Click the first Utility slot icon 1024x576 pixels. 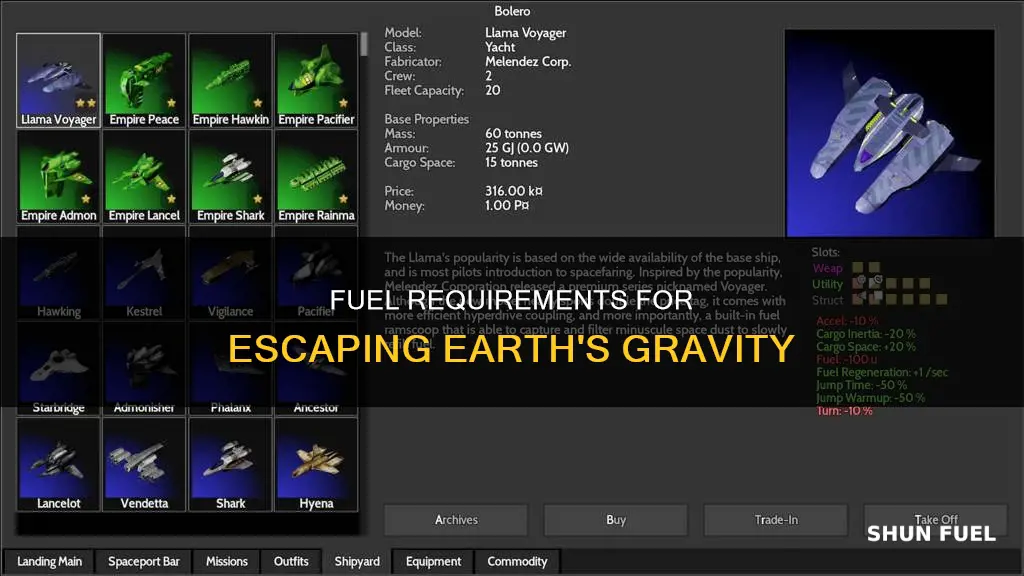pyautogui.click(x=859, y=283)
